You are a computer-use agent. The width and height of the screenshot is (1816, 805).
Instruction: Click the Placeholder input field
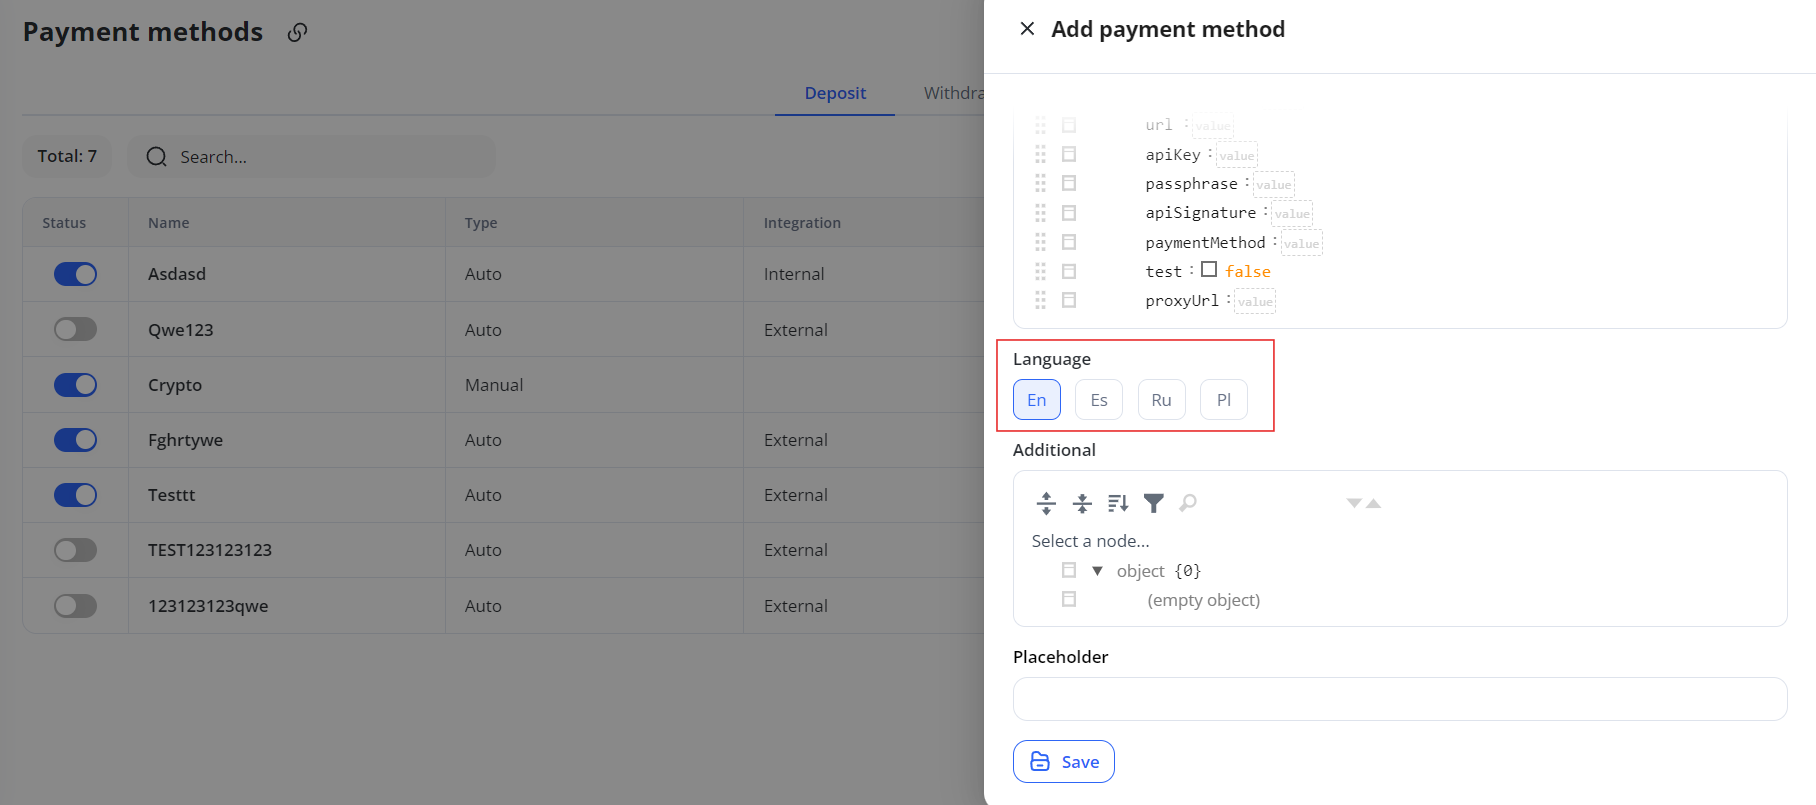1400,699
